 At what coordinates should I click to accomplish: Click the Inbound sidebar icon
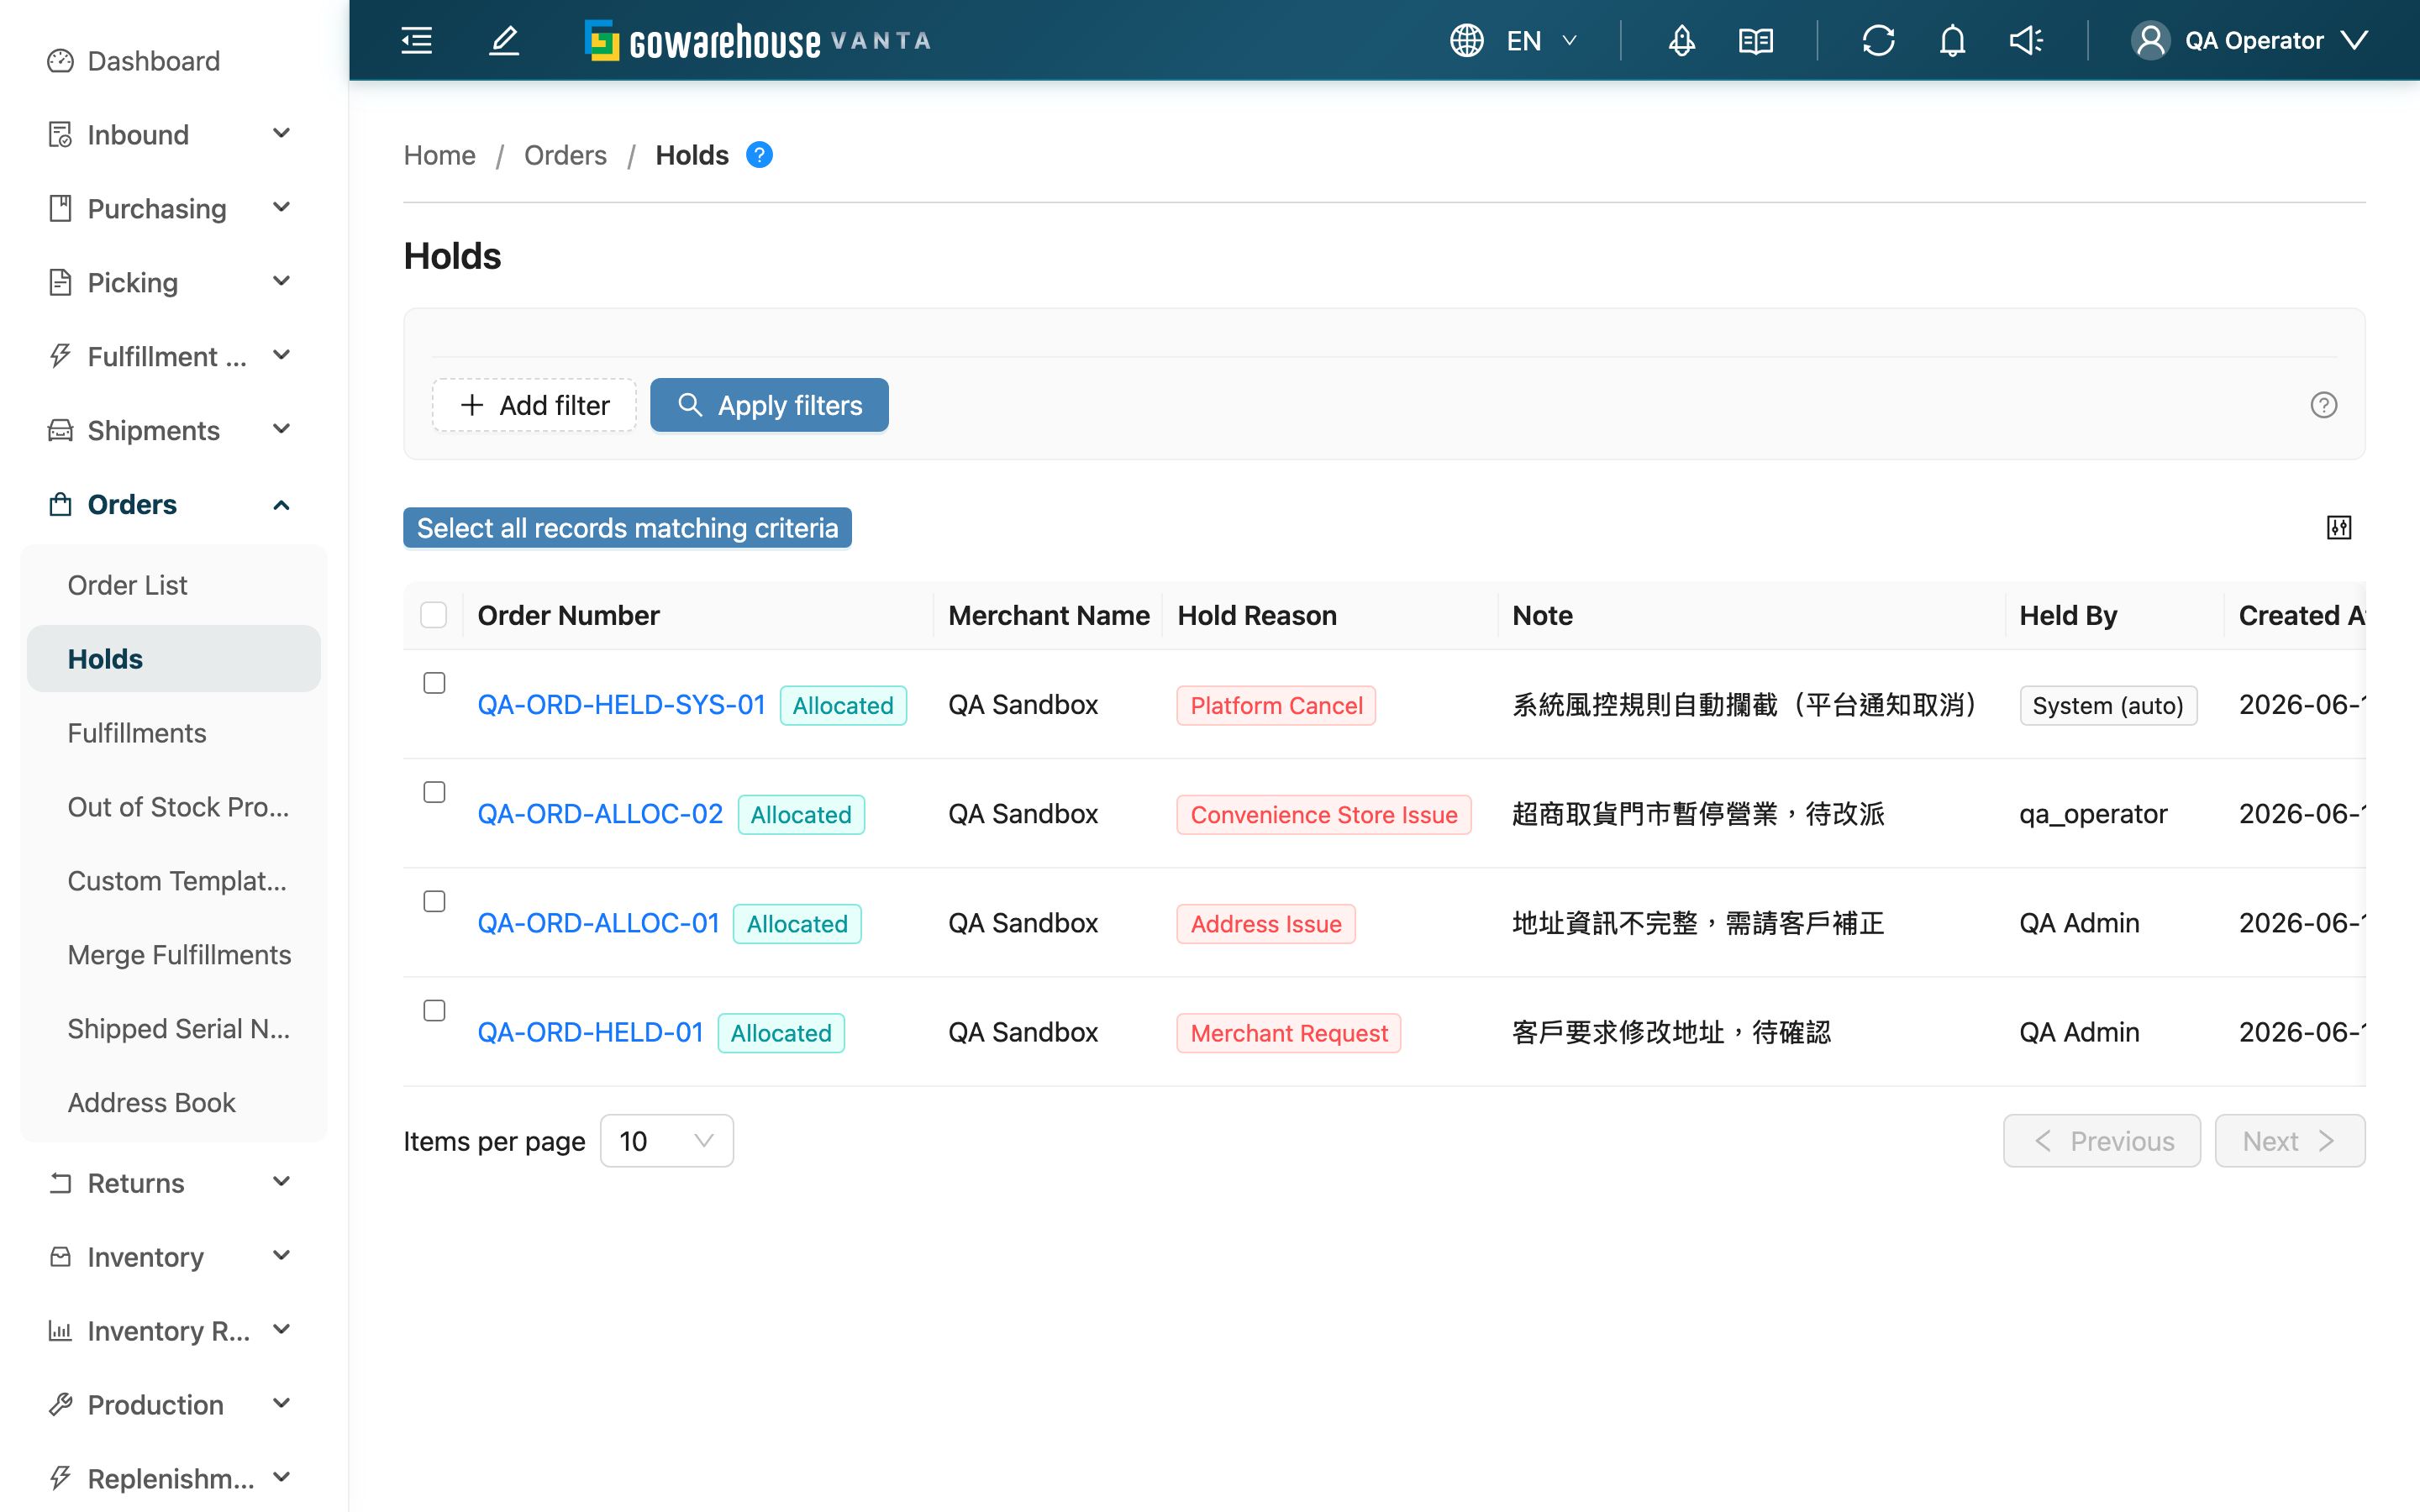[60, 134]
